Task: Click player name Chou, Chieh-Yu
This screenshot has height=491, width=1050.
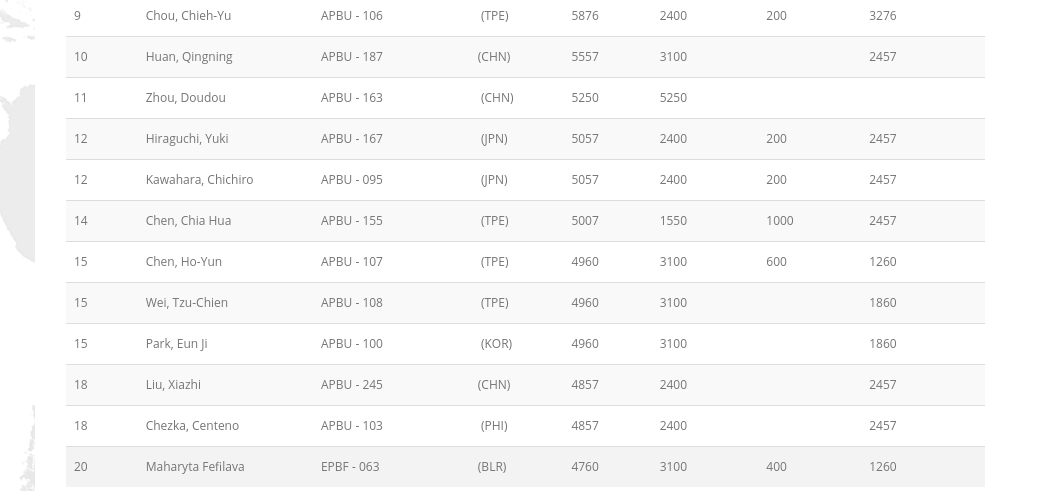Action: 188,16
